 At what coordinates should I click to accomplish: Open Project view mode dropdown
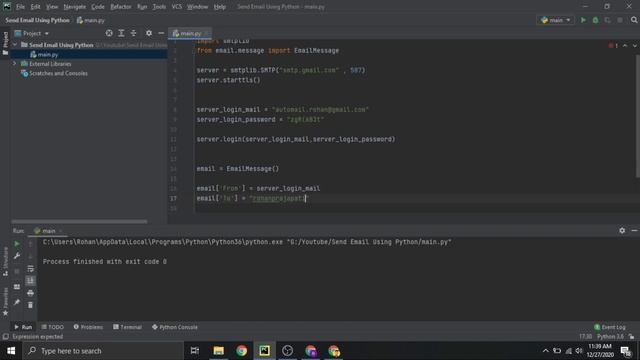tap(32, 33)
